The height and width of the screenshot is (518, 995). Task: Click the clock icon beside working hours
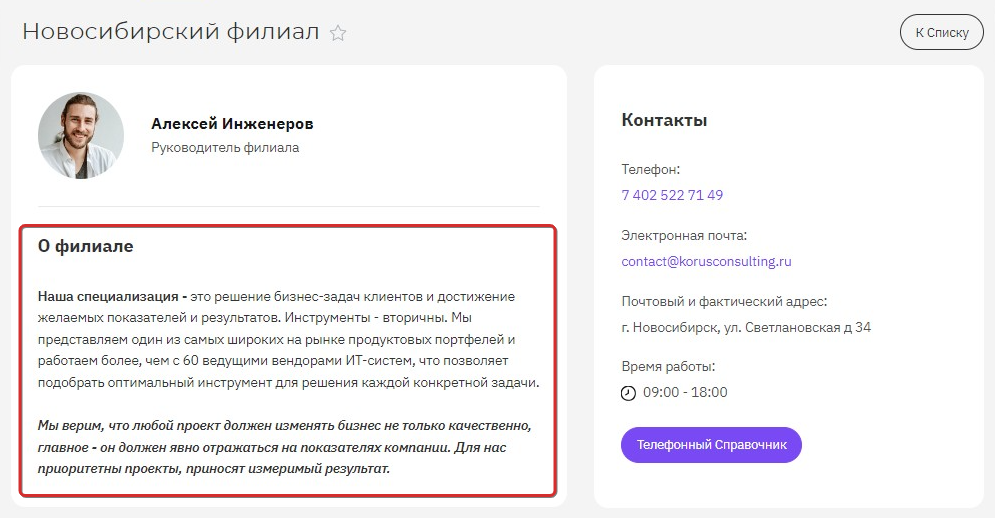[628, 393]
